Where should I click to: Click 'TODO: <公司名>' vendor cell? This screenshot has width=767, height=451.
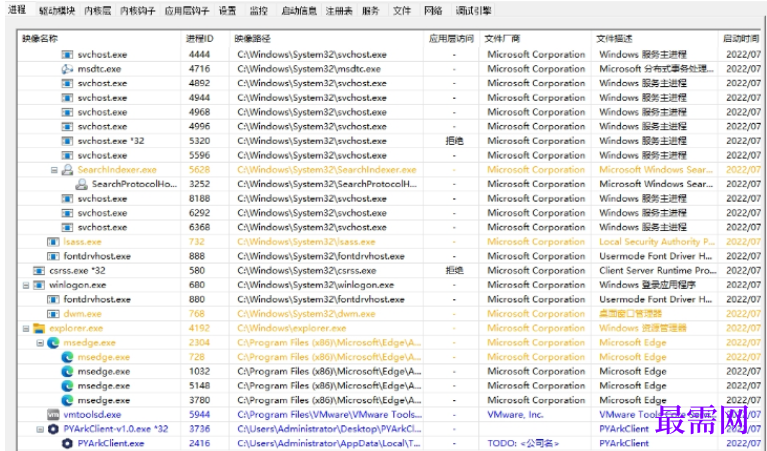pos(523,444)
